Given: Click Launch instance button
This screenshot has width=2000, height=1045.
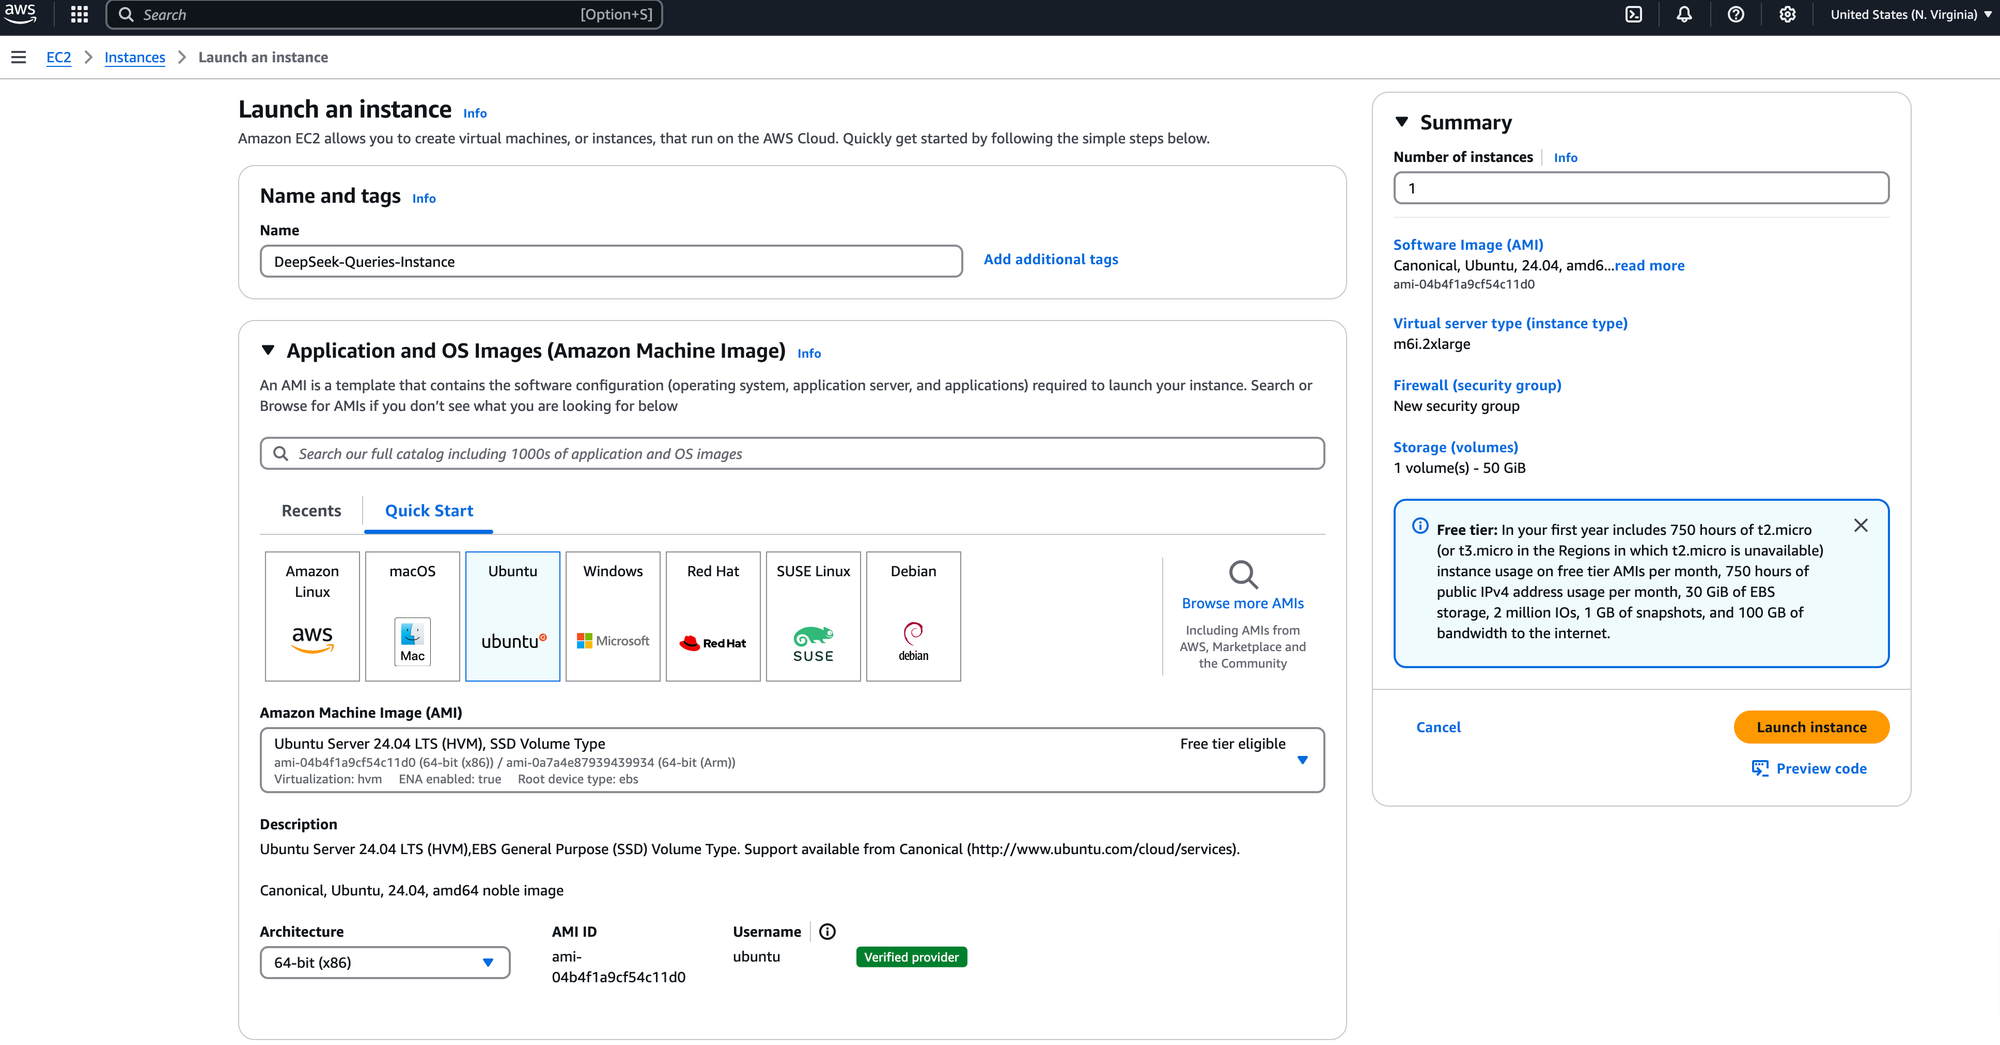Looking at the screenshot, I should (1811, 727).
